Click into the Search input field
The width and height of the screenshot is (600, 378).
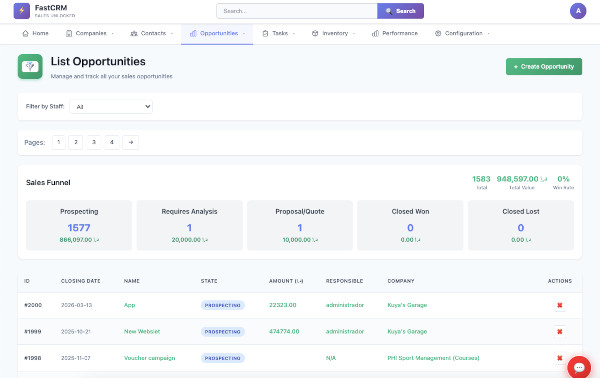click(297, 11)
